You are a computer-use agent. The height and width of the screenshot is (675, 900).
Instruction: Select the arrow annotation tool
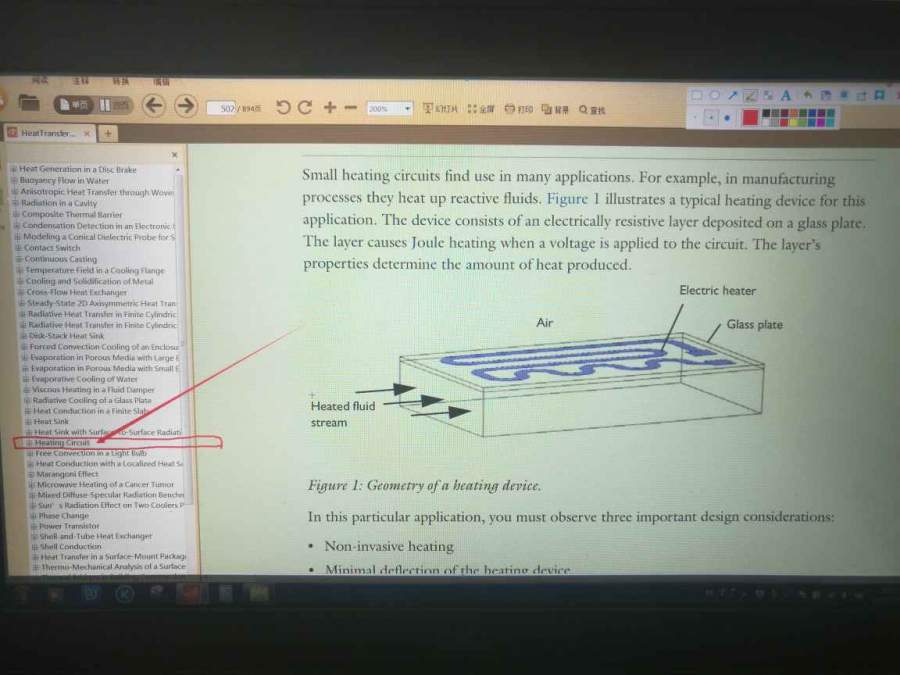pyautogui.click(x=732, y=95)
